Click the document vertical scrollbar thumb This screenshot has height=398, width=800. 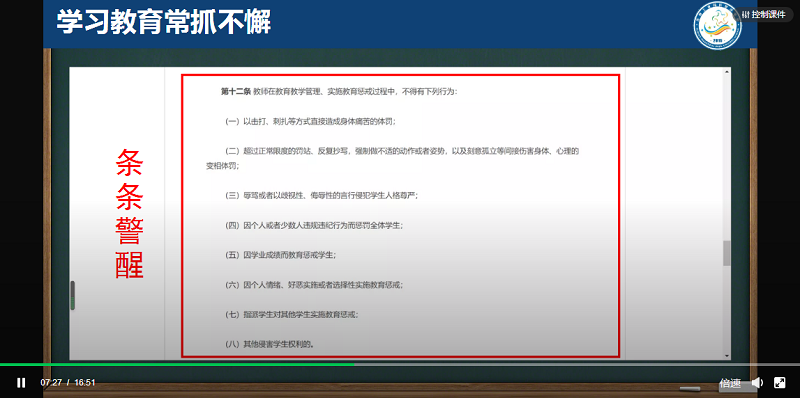tap(727, 253)
